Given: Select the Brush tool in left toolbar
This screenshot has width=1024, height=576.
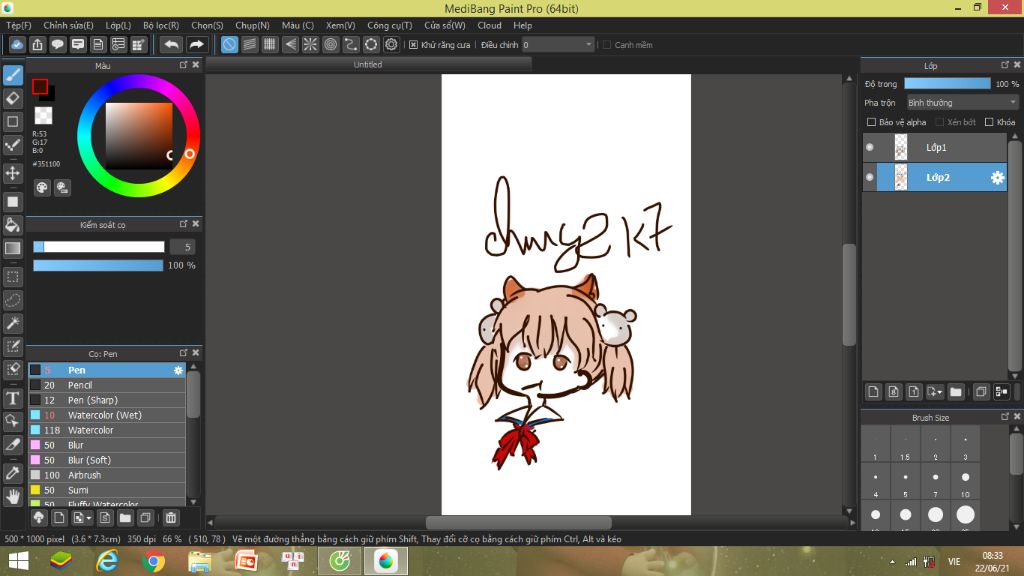Looking at the screenshot, I should click(13, 75).
